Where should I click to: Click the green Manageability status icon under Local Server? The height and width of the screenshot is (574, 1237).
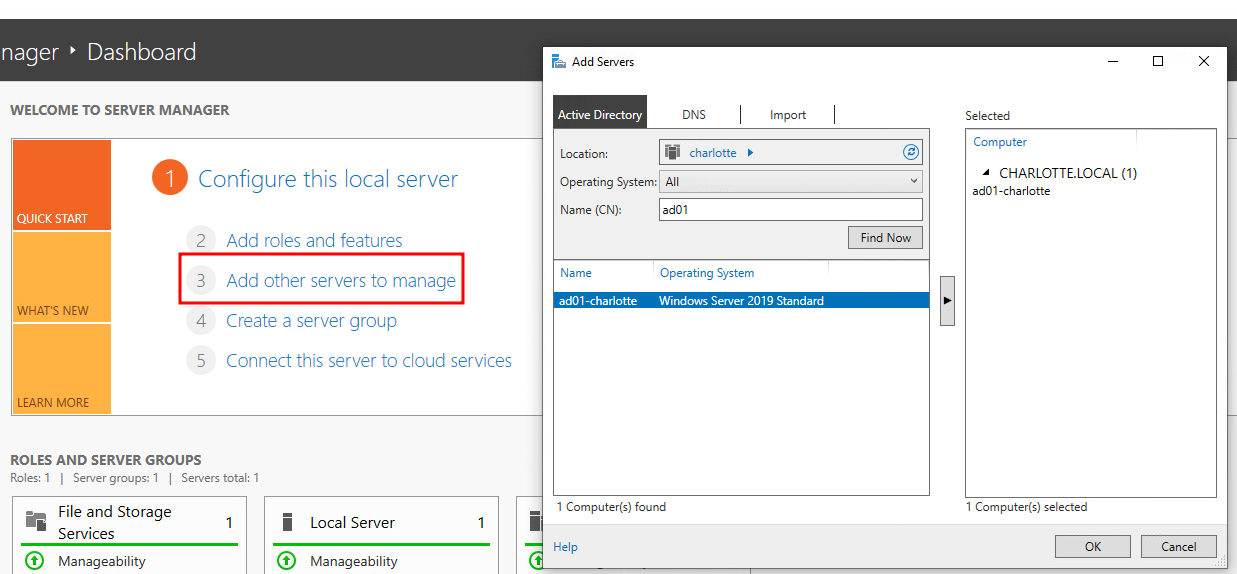point(286,561)
